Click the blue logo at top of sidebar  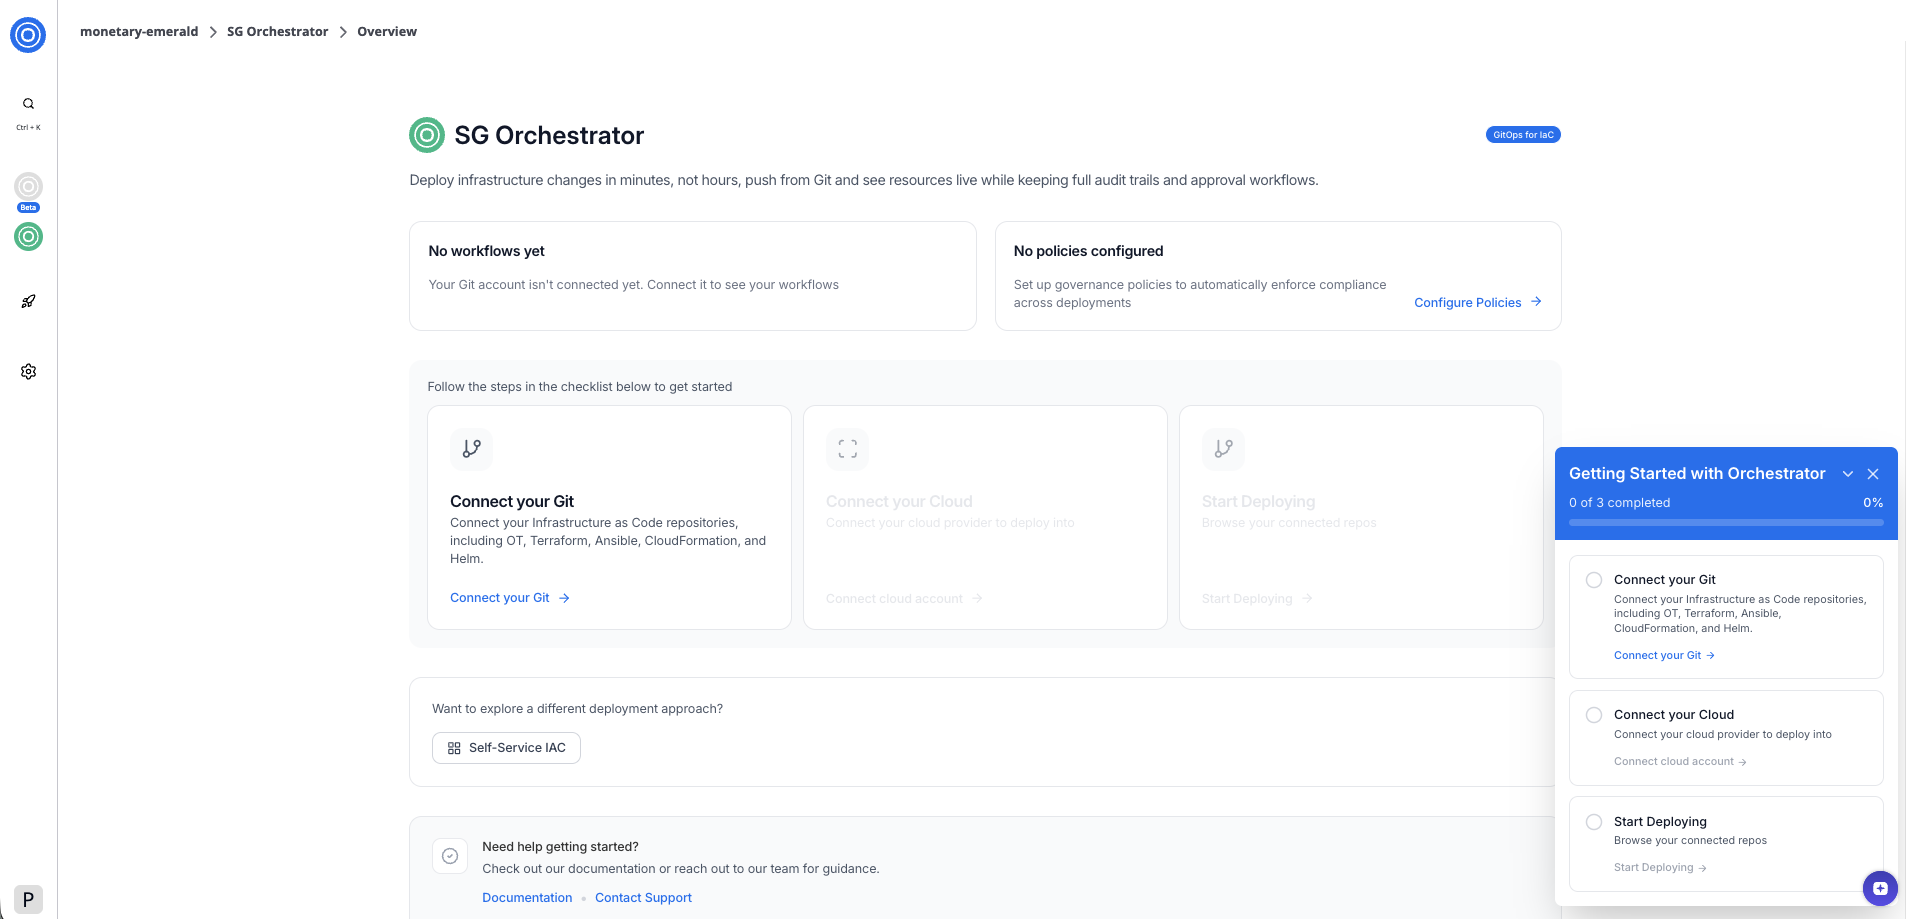pos(27,34)
